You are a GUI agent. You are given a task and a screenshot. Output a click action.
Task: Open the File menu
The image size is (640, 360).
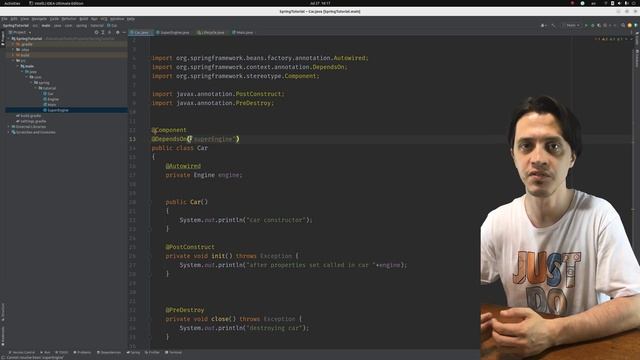click(x=4, y=19)
